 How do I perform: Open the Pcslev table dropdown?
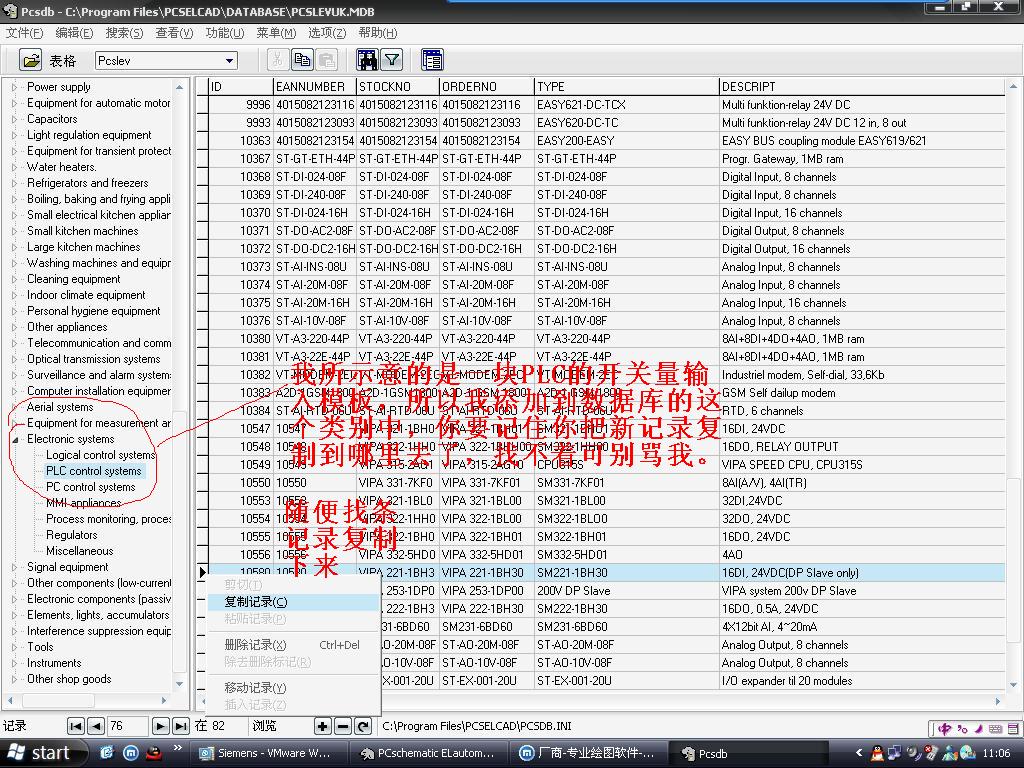tap(229, 61)
